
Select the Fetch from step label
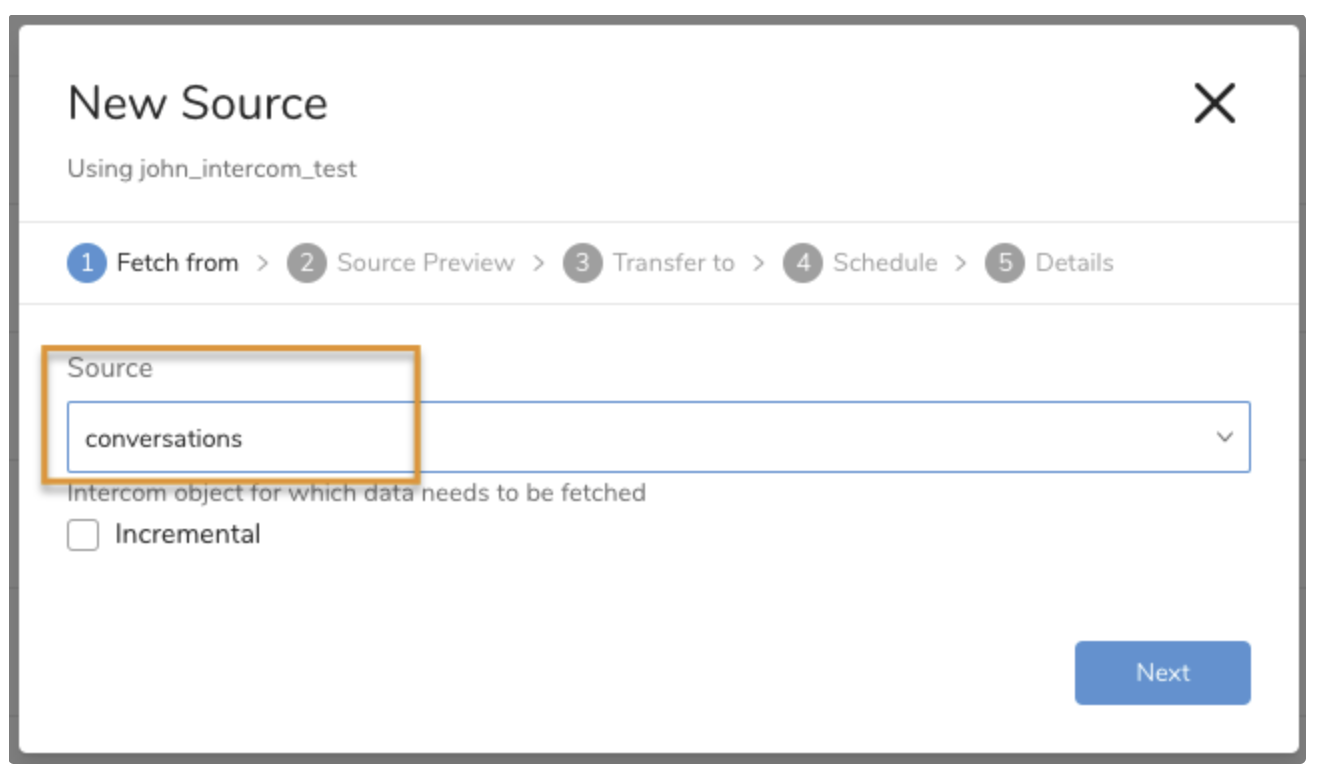coord(177,263)
